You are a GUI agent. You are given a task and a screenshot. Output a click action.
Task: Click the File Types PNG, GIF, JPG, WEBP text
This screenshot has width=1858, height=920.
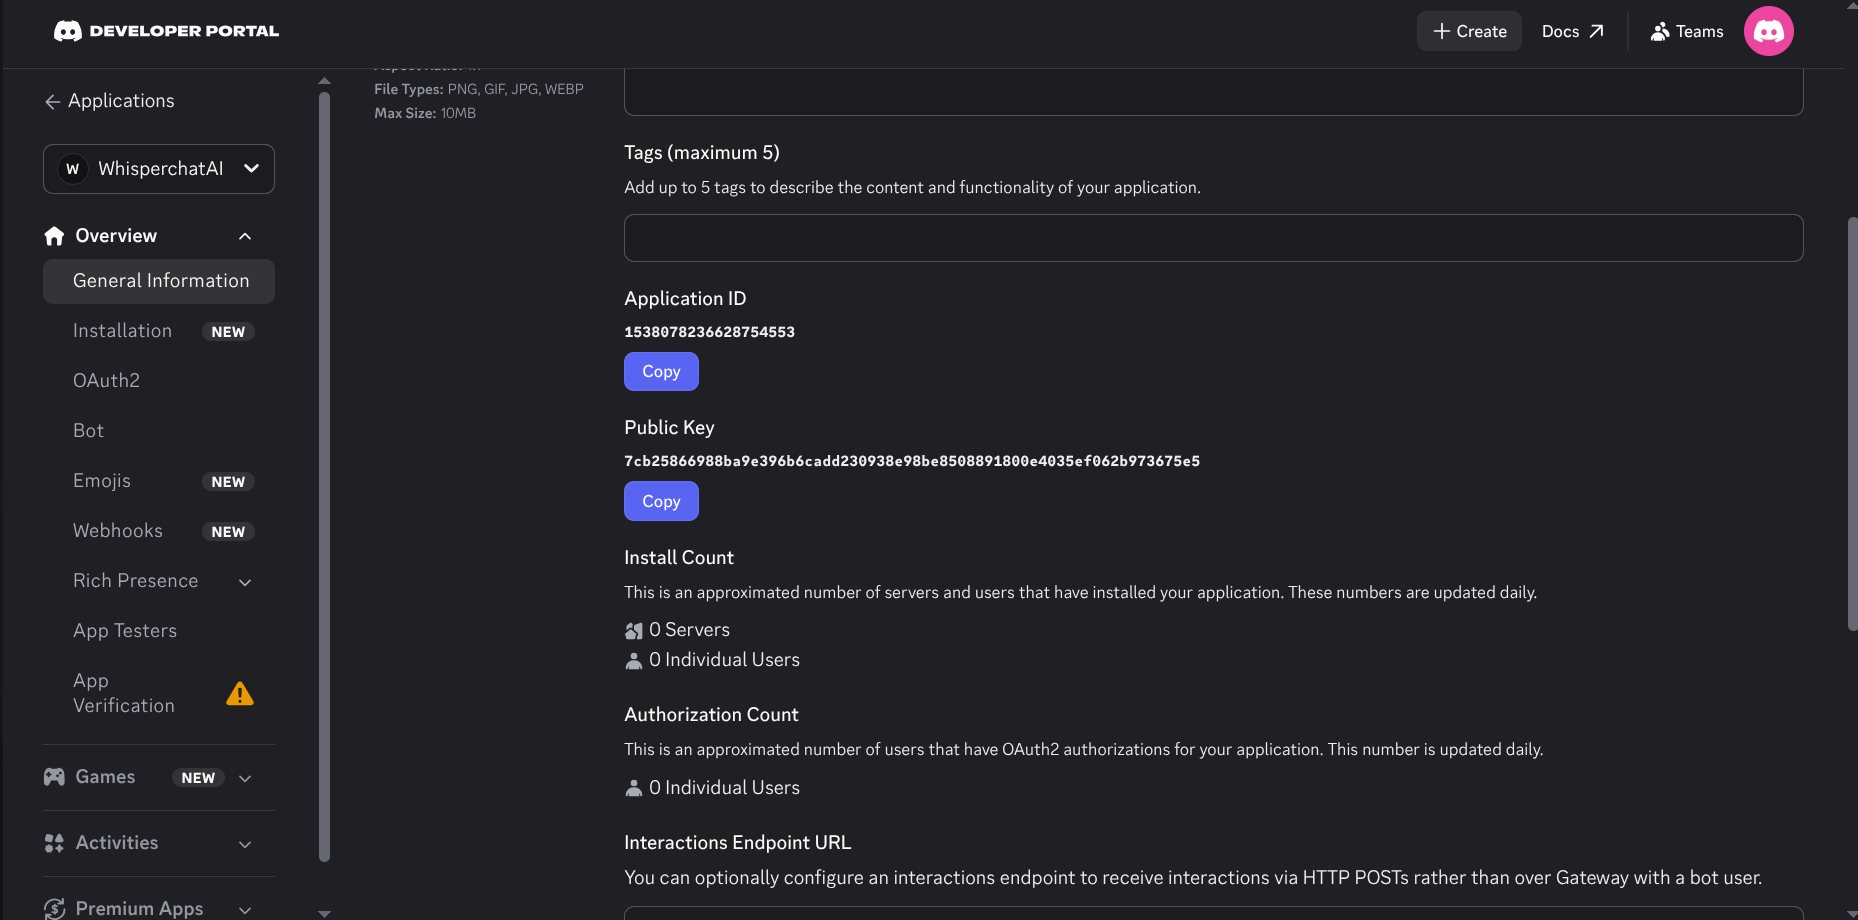point(479,89)
